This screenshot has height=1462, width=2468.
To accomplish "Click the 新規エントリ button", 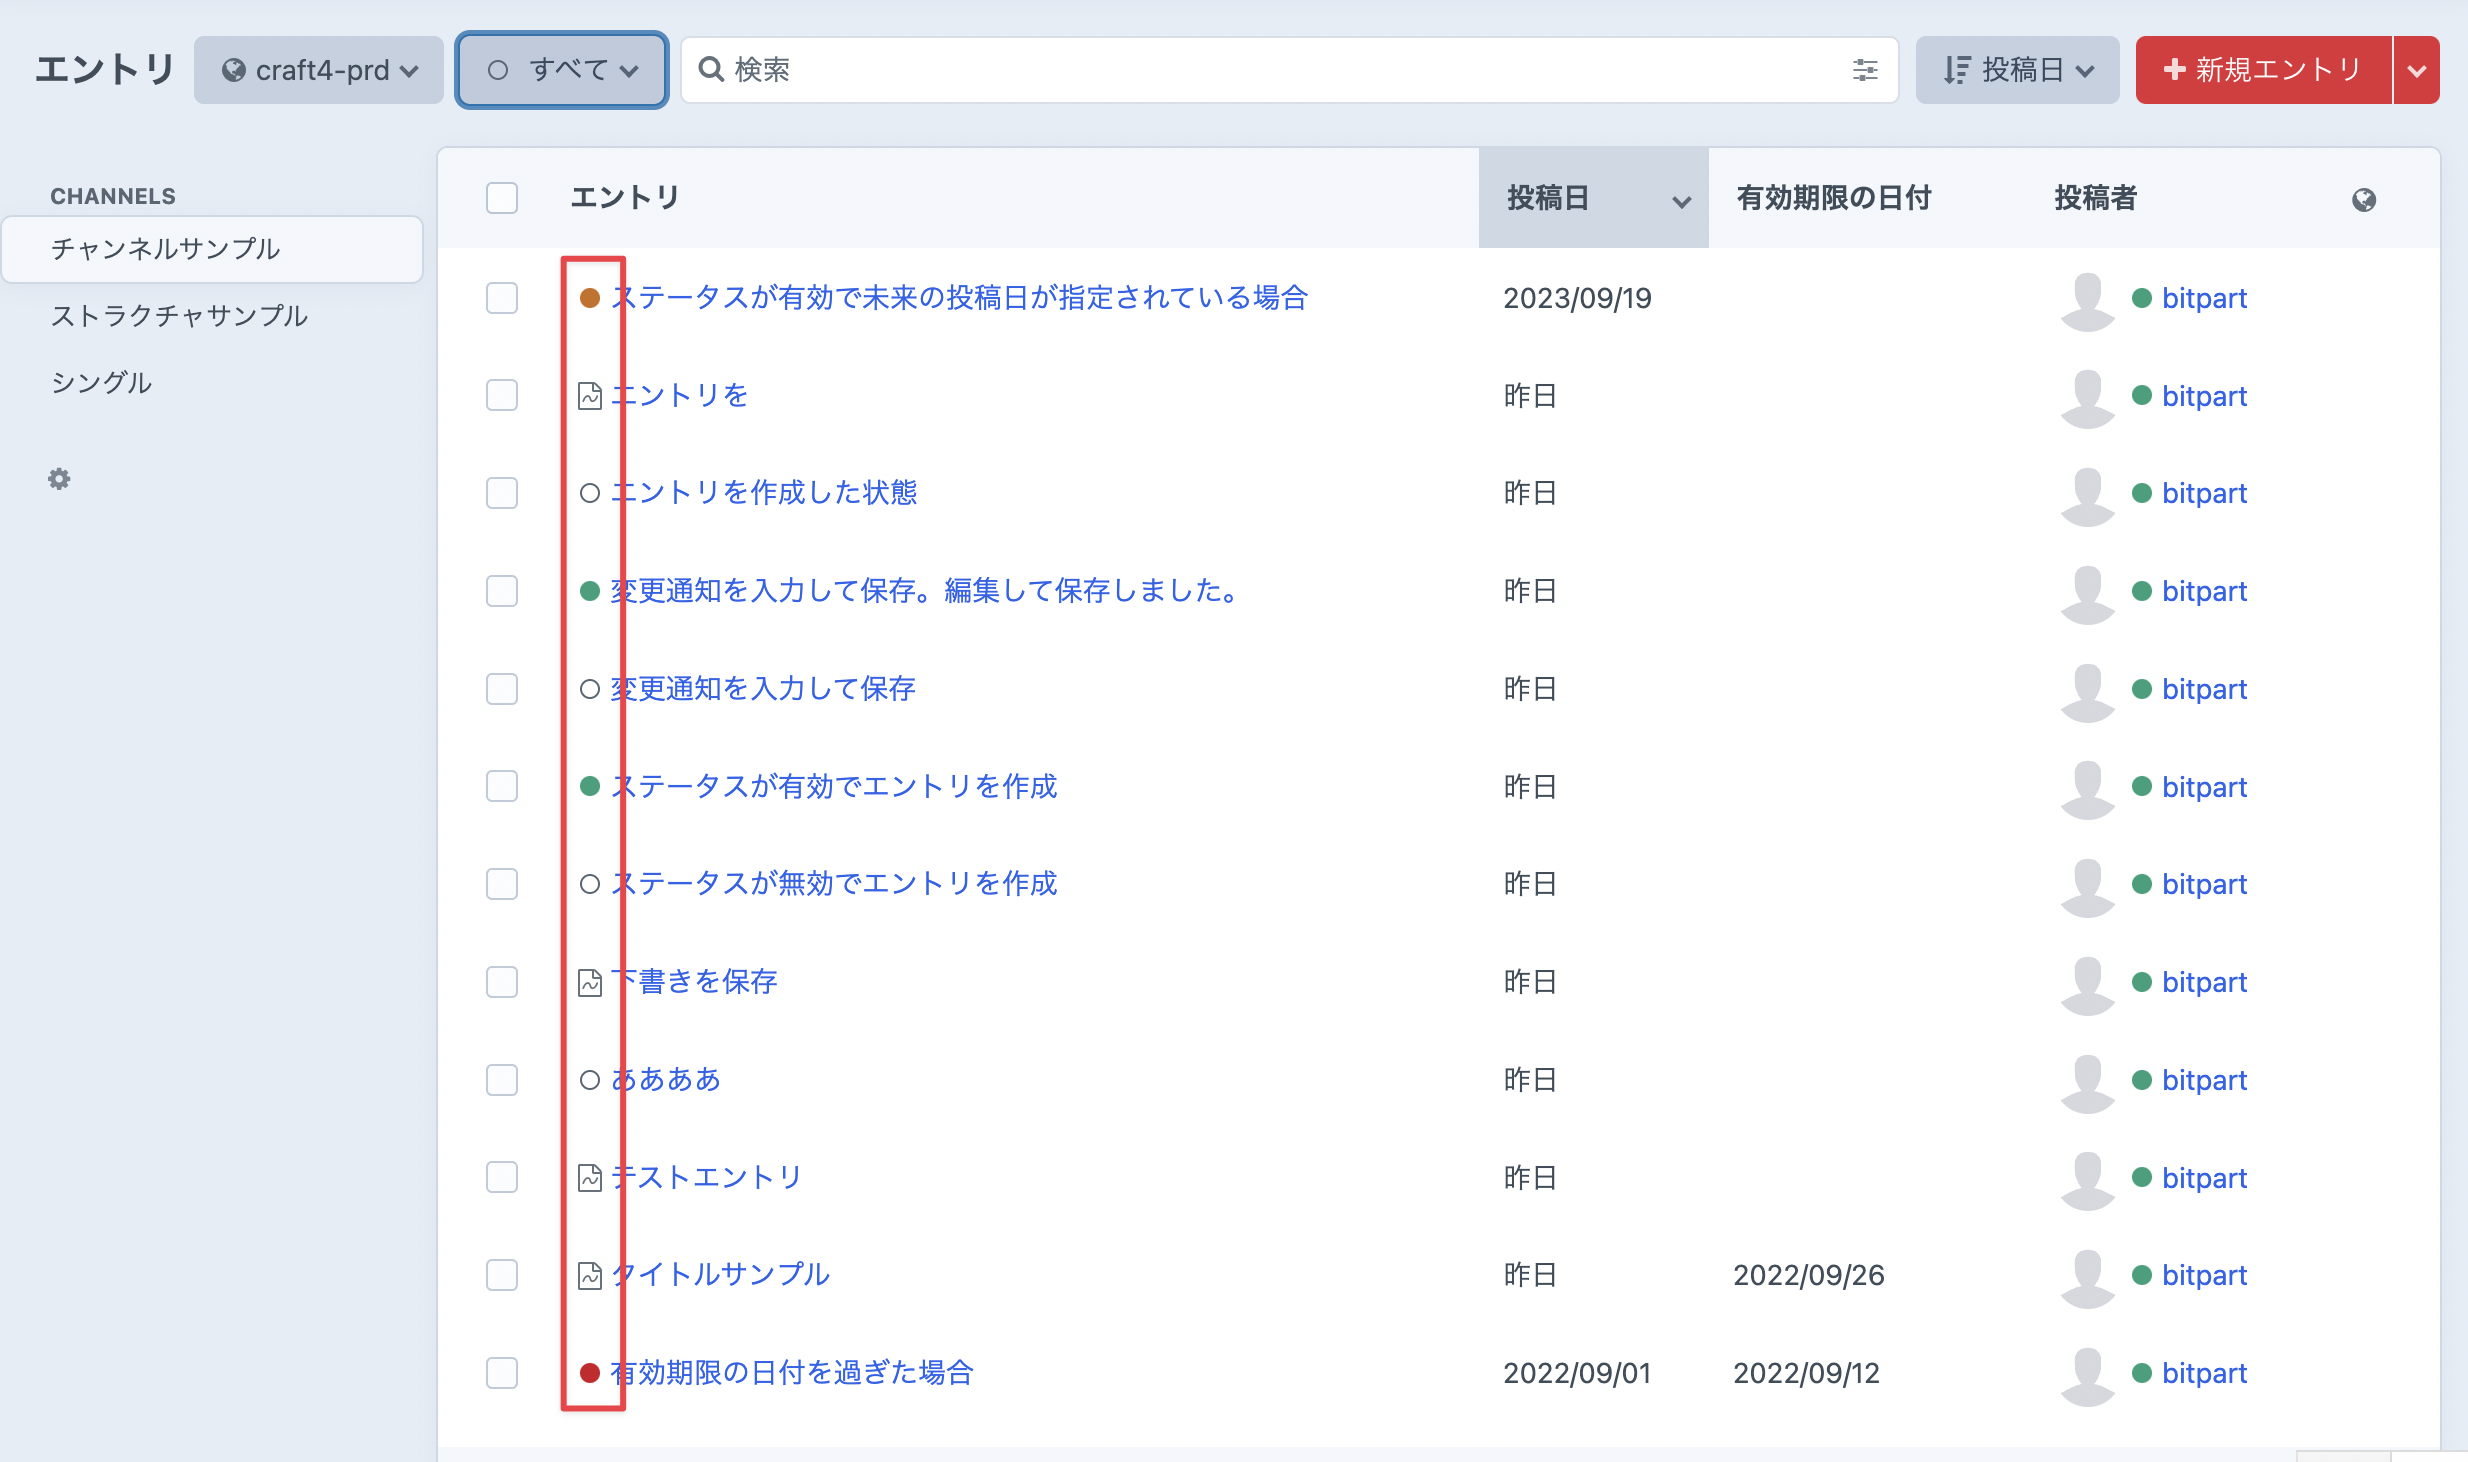I will click(x=2262, y=70).
